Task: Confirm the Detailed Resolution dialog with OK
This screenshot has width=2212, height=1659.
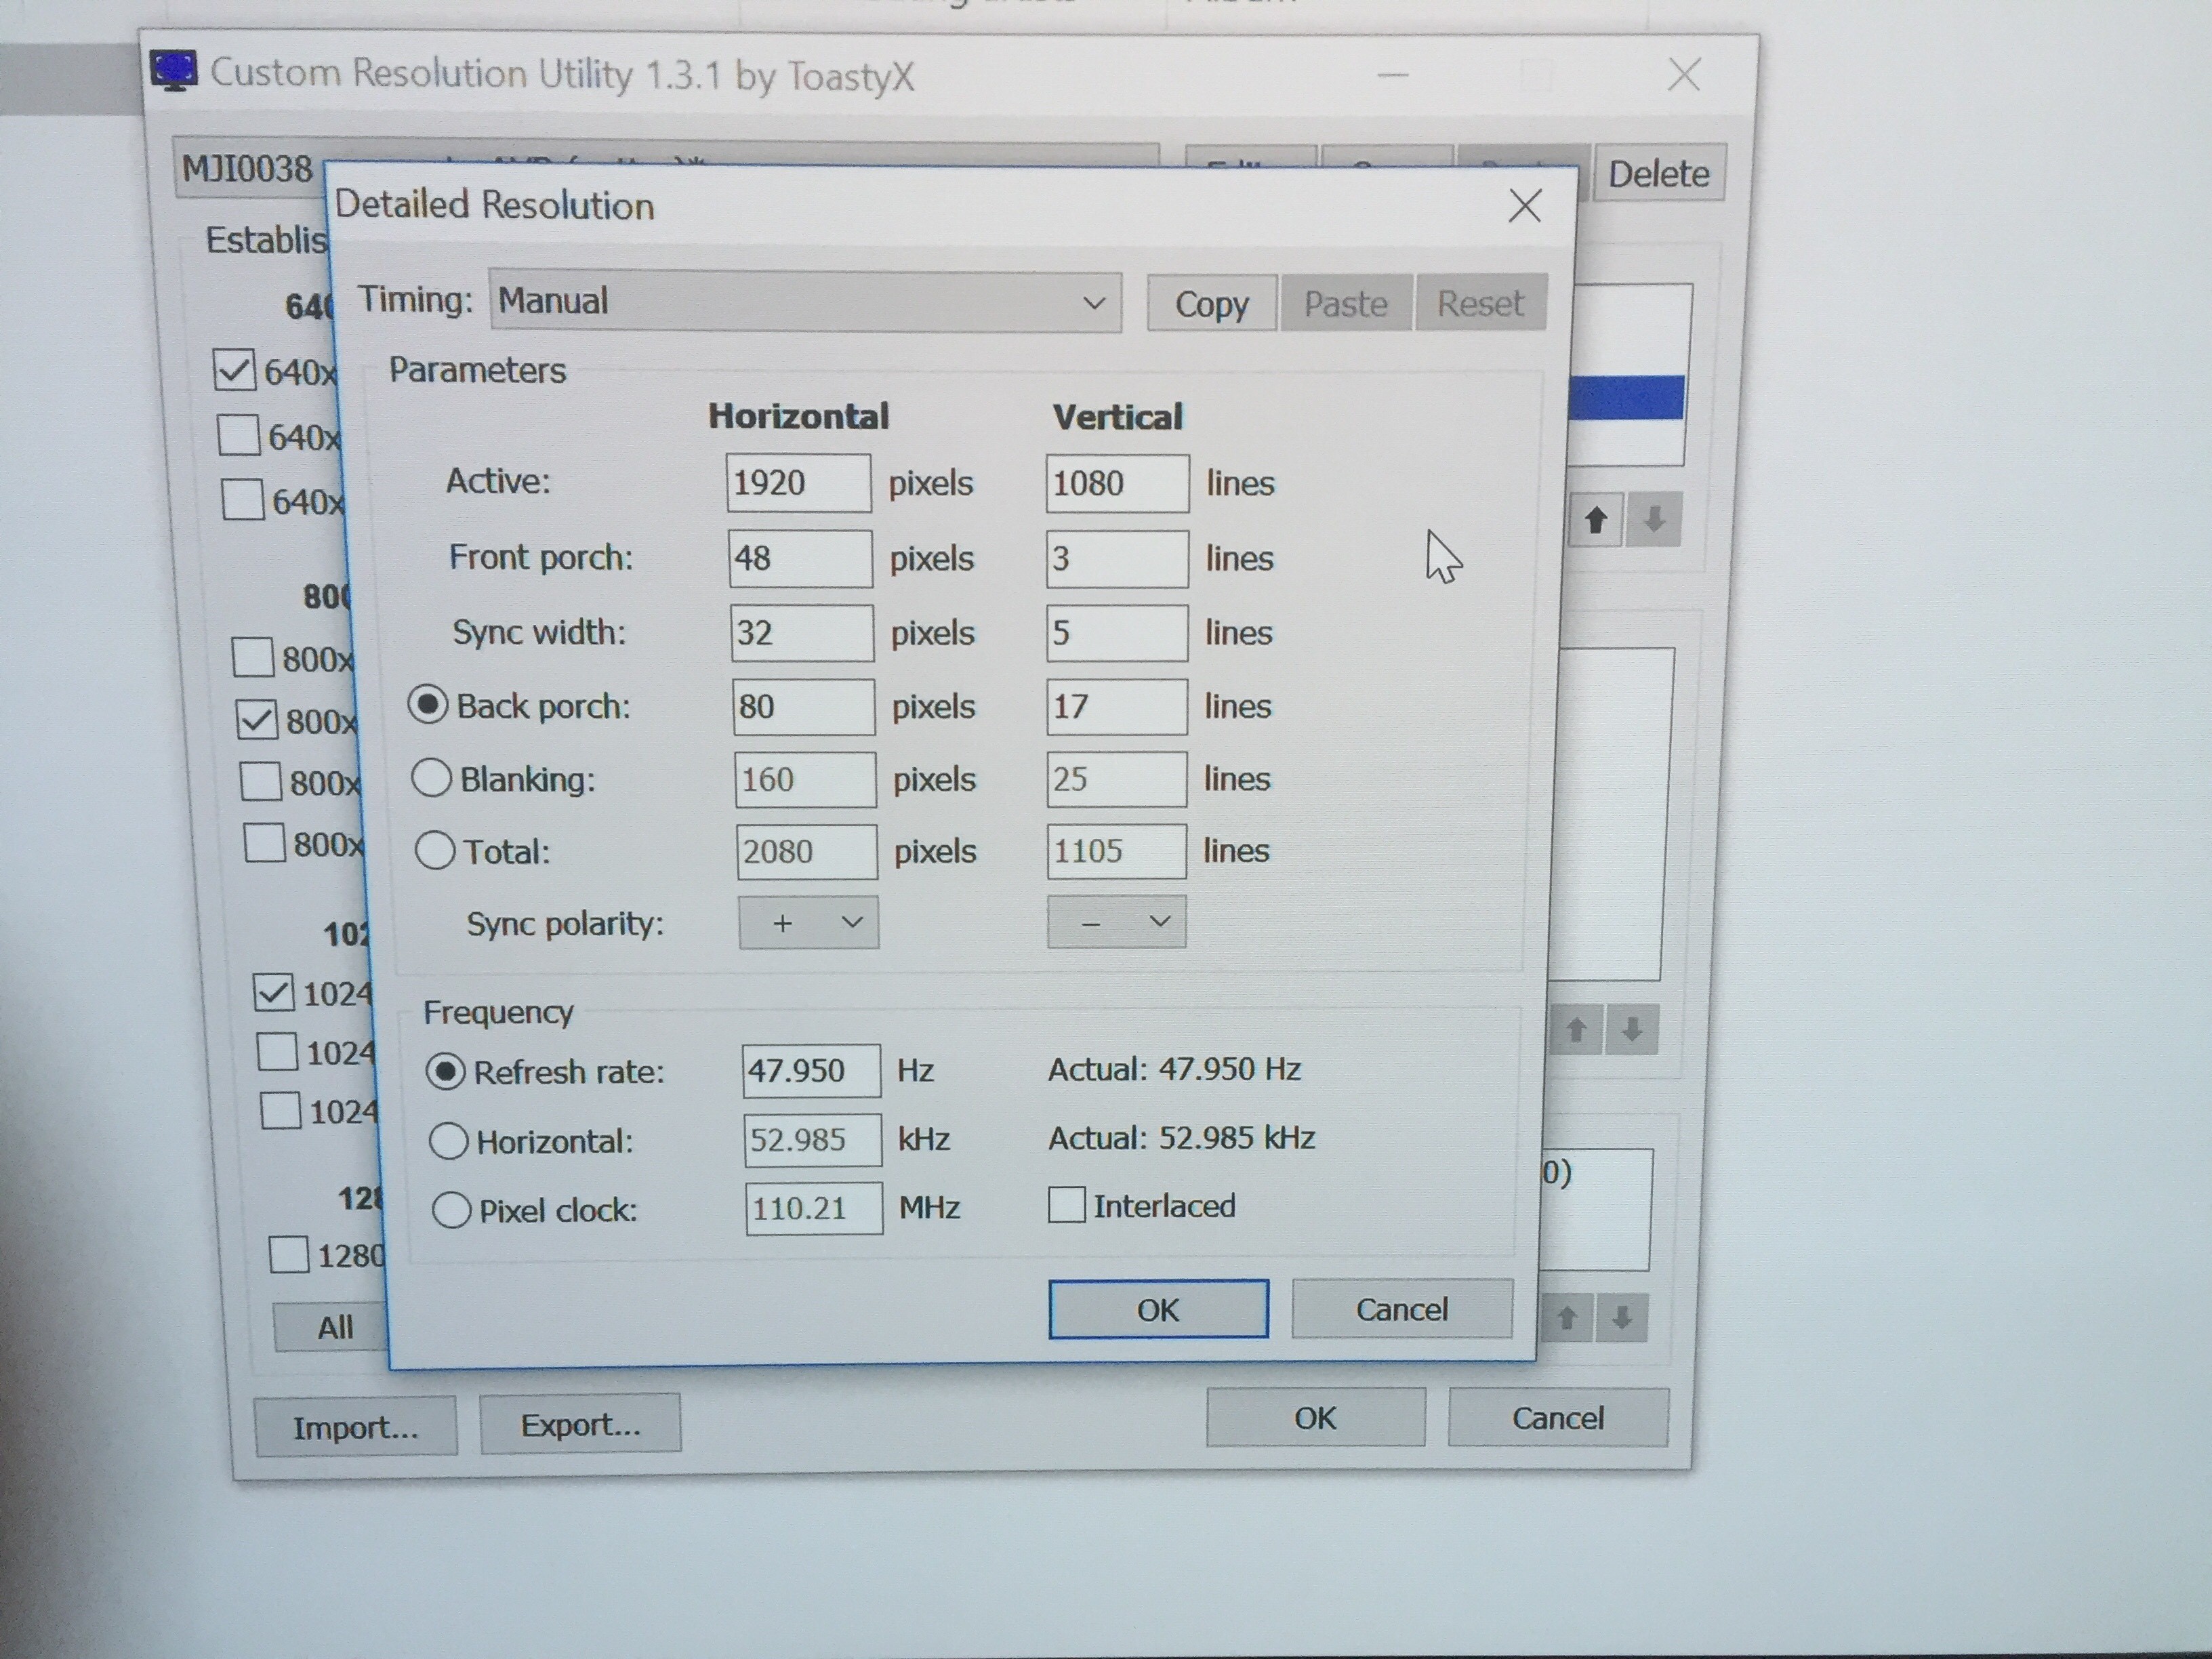Action: tap(1158, 1309)
